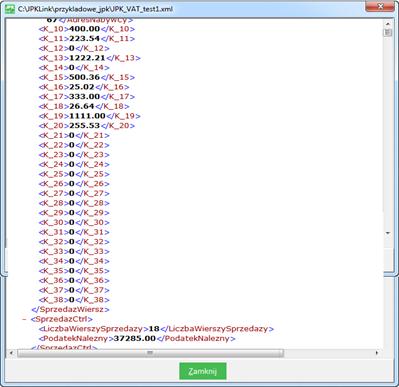This screenshot has height=387, width=399.
Task: Click the app icon in the title bar
Action: pyautogui.click(x=10, y=9)
